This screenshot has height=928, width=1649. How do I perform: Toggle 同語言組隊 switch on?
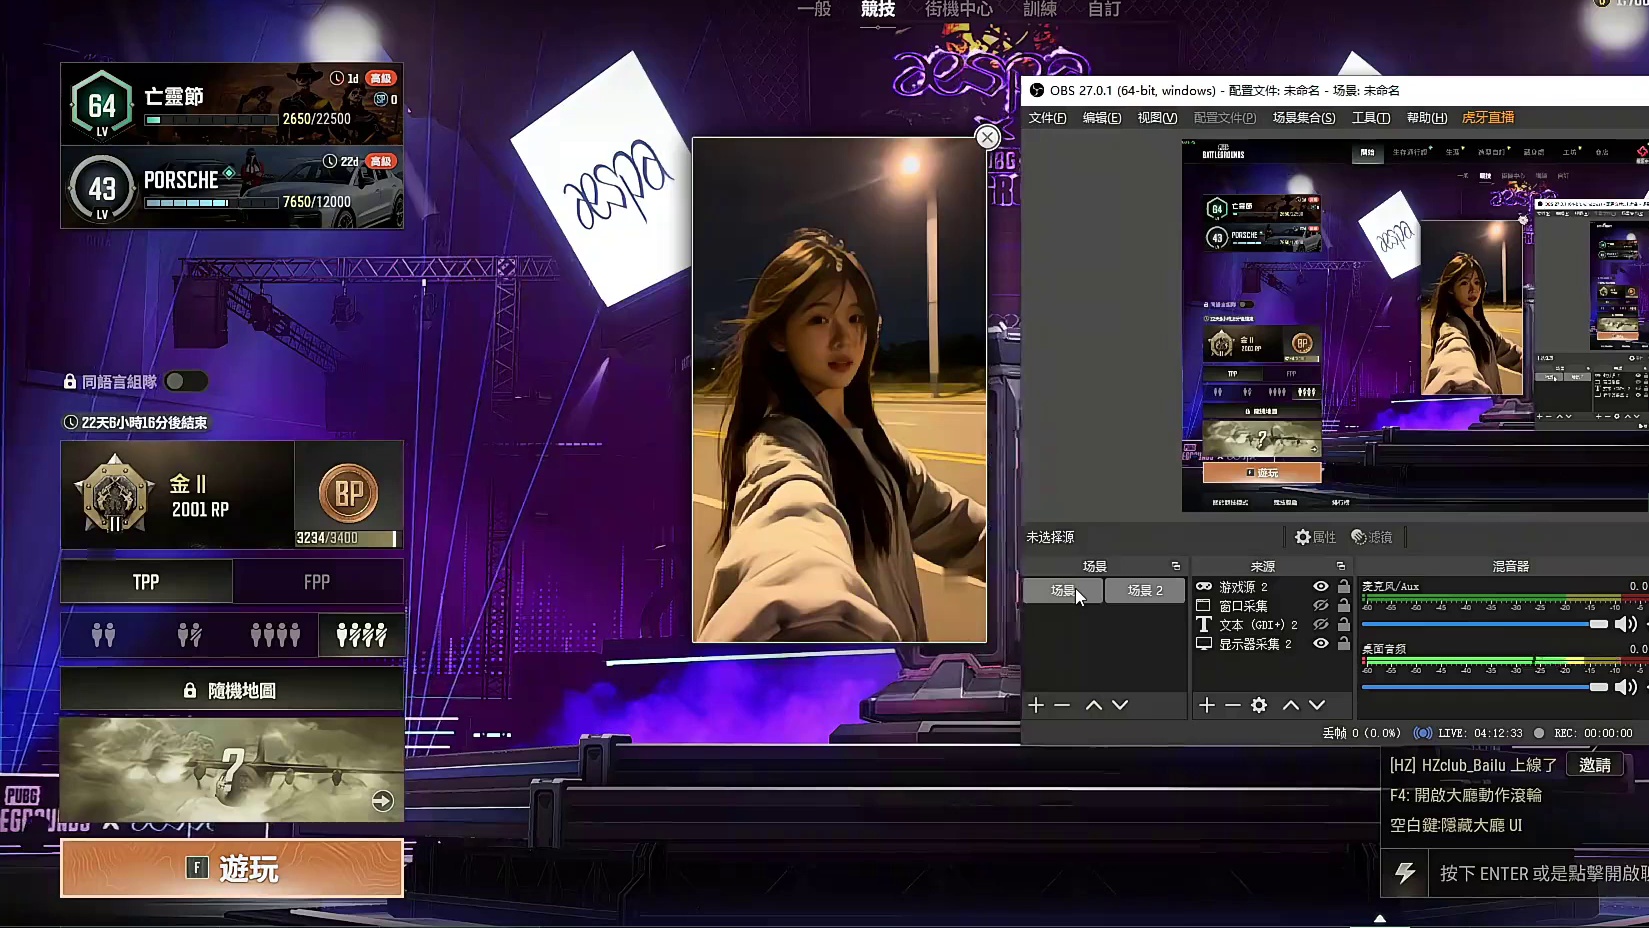tap(186, 381)
